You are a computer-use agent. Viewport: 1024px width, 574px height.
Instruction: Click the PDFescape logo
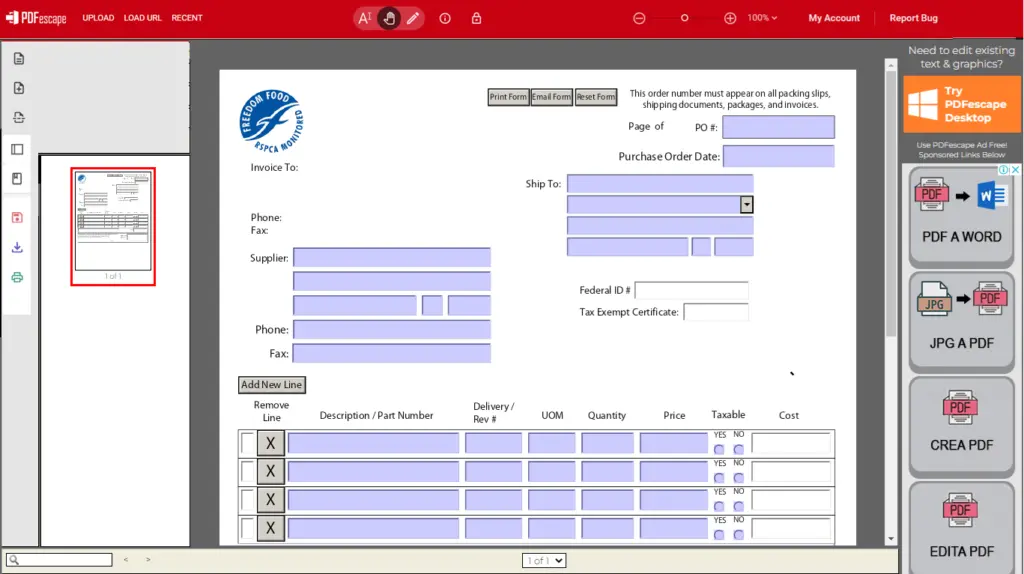click(x=36, y=18)
